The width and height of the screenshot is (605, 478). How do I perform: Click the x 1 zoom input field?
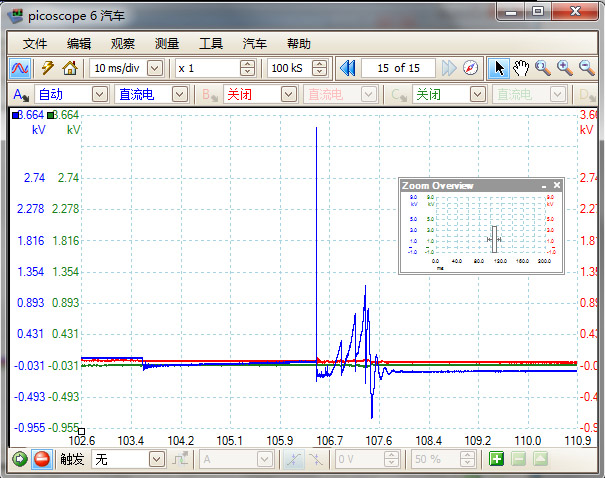pyautogui.click(x=208, y=68)
